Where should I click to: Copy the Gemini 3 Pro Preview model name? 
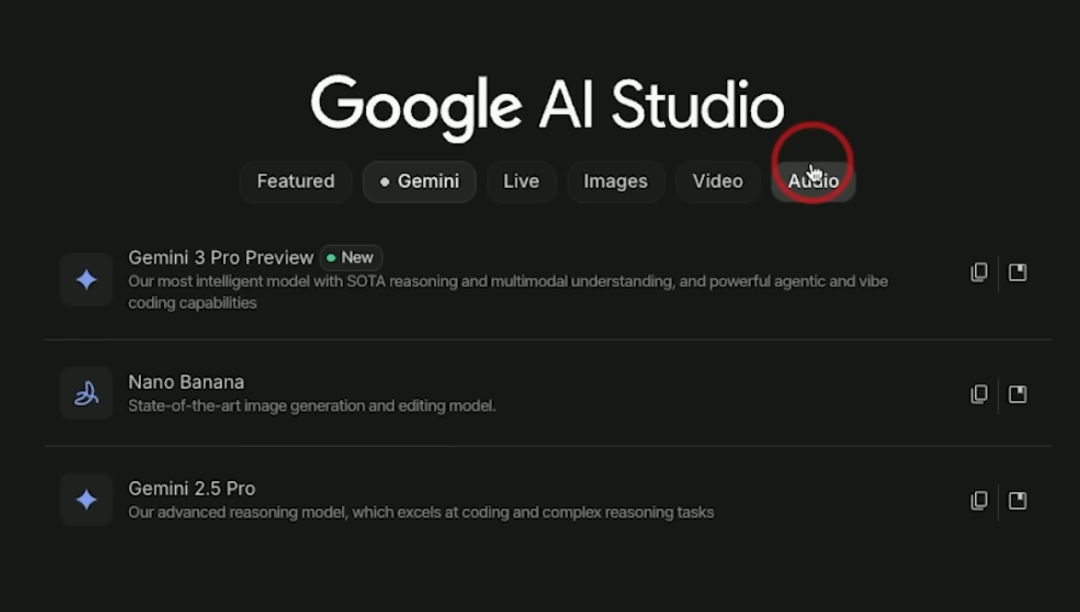[979, 273]
